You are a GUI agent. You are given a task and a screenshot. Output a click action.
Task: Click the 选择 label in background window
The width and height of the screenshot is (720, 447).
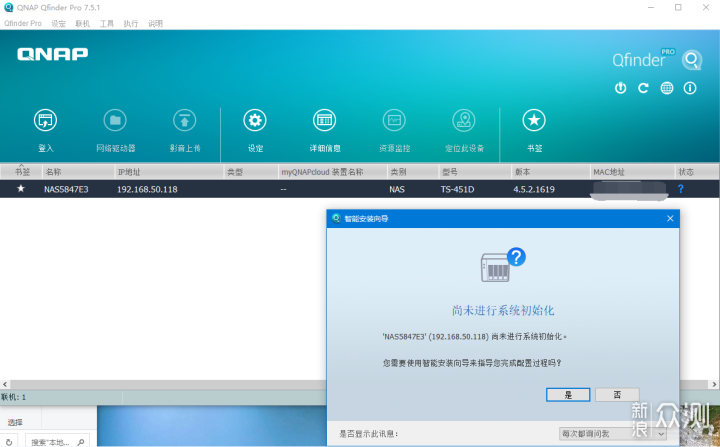[x=15, y=422]
